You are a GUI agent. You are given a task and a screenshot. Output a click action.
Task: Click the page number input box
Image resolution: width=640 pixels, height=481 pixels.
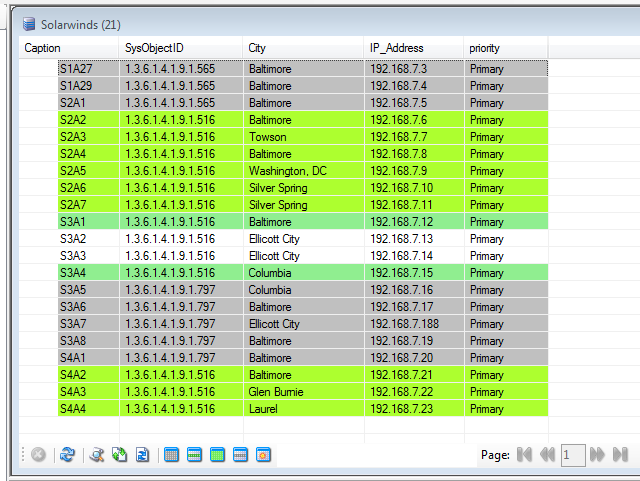tap(572, 455)
